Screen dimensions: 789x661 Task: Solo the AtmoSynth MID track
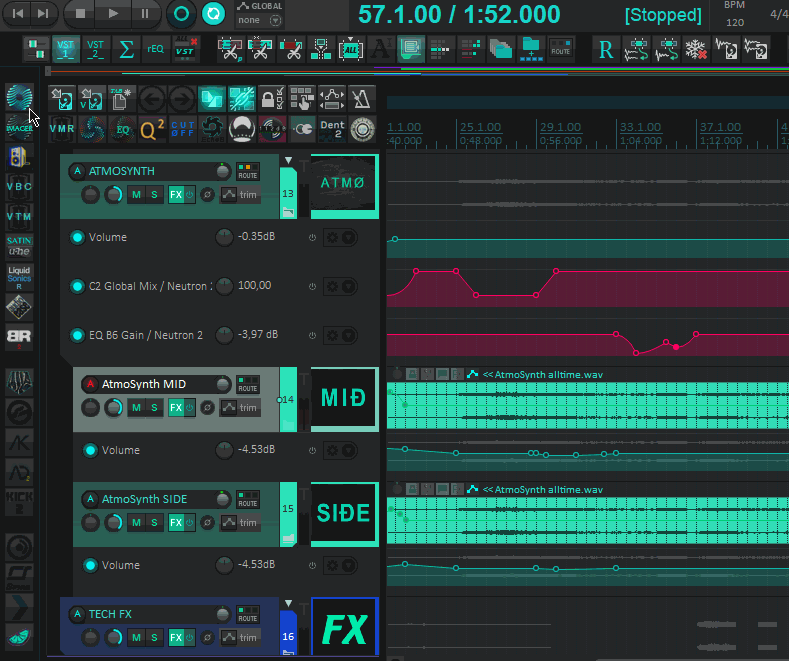pyautogui.click(x=154, y=407)
